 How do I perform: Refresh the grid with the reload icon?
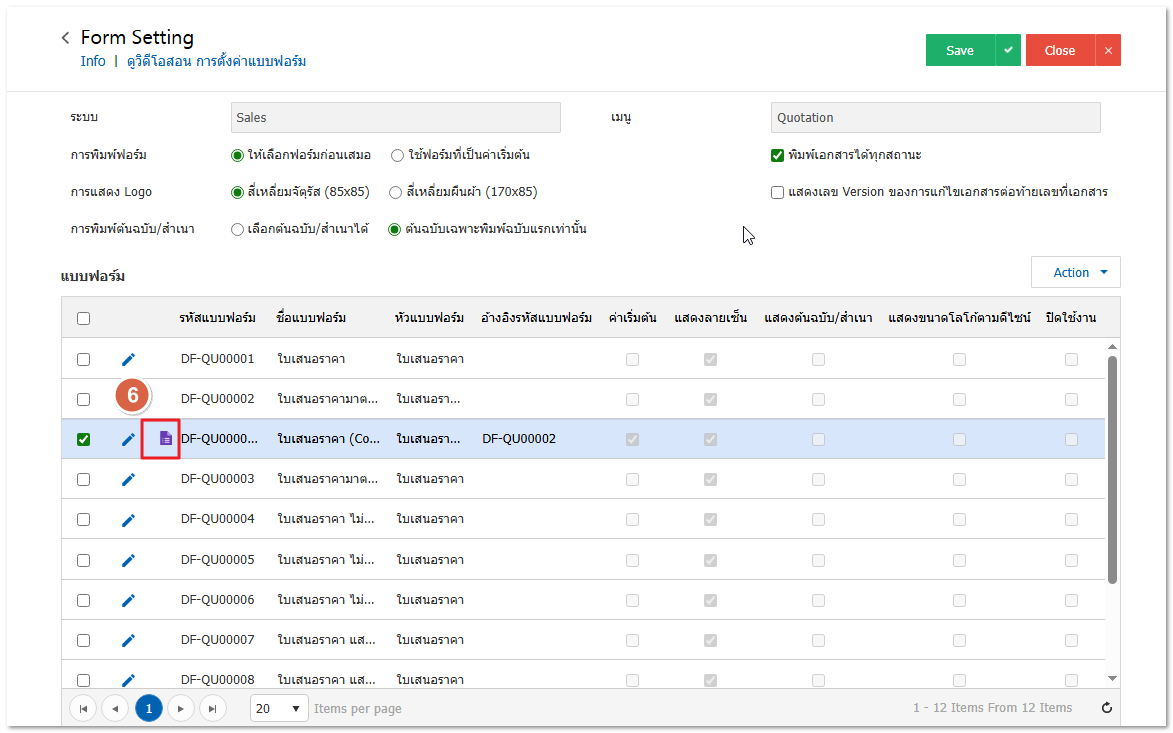tap(1106, 708)
